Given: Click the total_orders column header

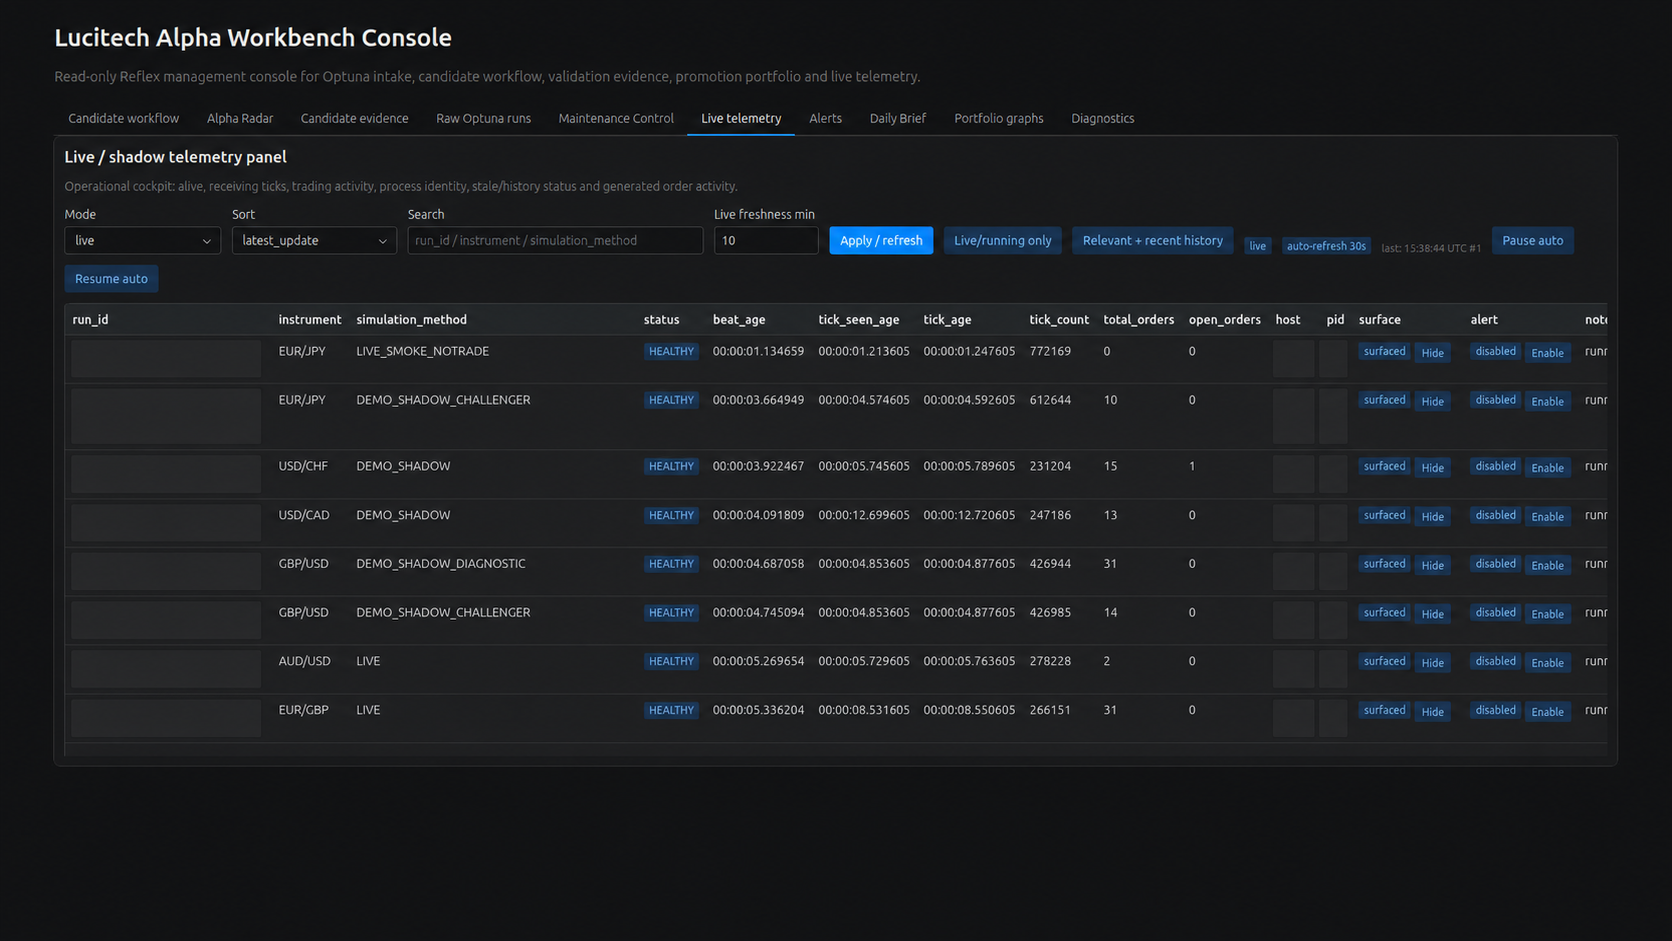Looking at the screenshot, I should click(x=1138, y=320).
